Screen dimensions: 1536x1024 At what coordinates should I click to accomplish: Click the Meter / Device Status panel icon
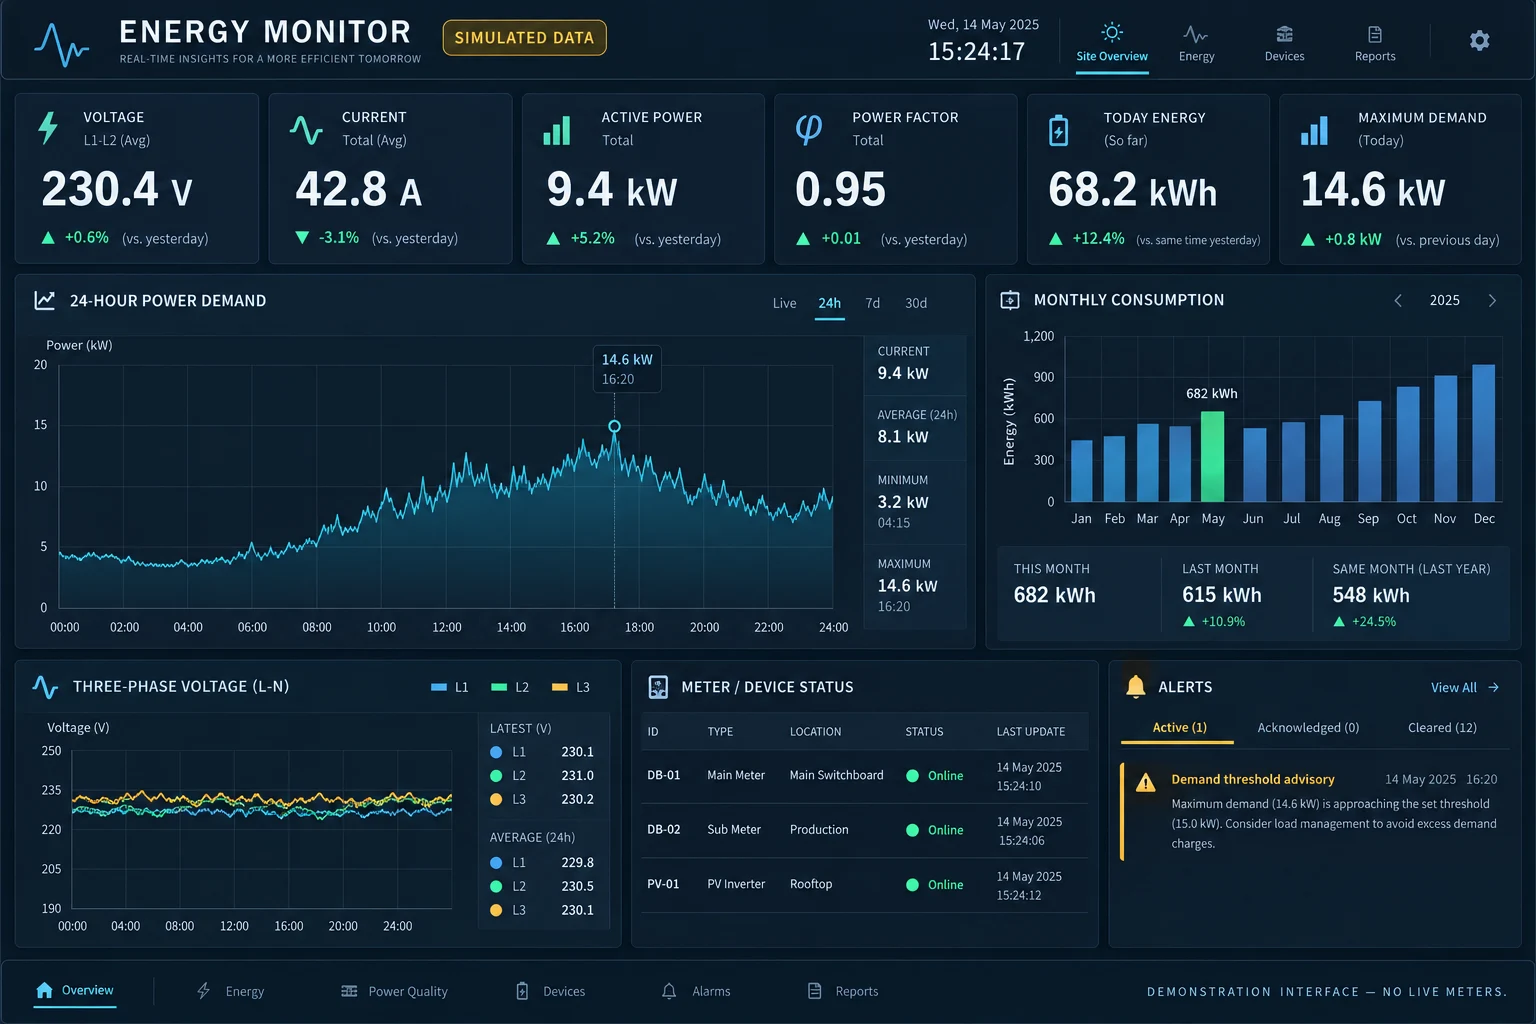pos(658,687)
